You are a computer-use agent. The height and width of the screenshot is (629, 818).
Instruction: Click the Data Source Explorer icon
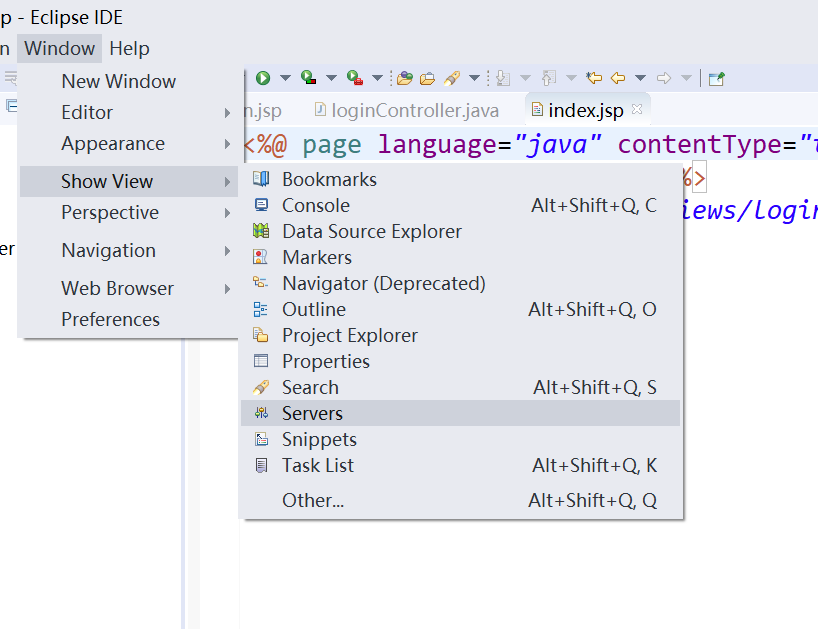click(261, 231)
